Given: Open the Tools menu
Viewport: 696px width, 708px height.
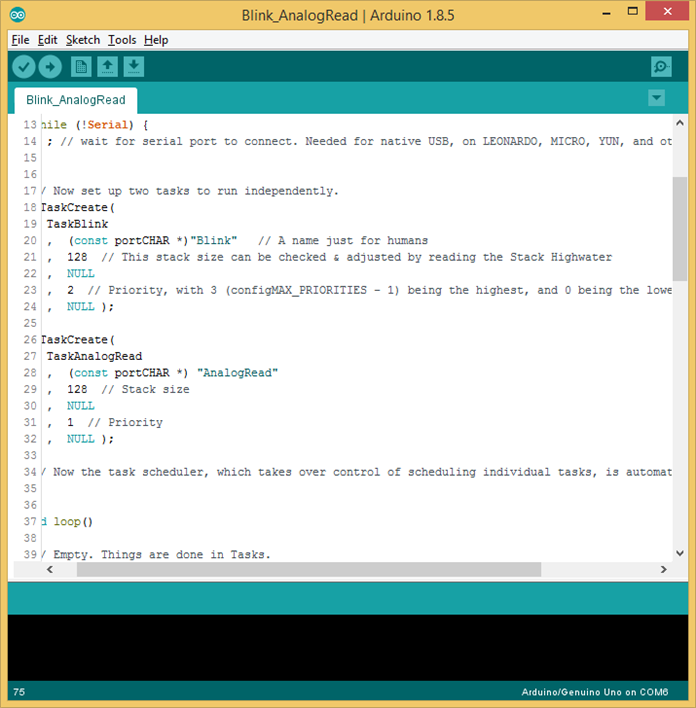Looking at the screenshot, I should click(122, 40).
